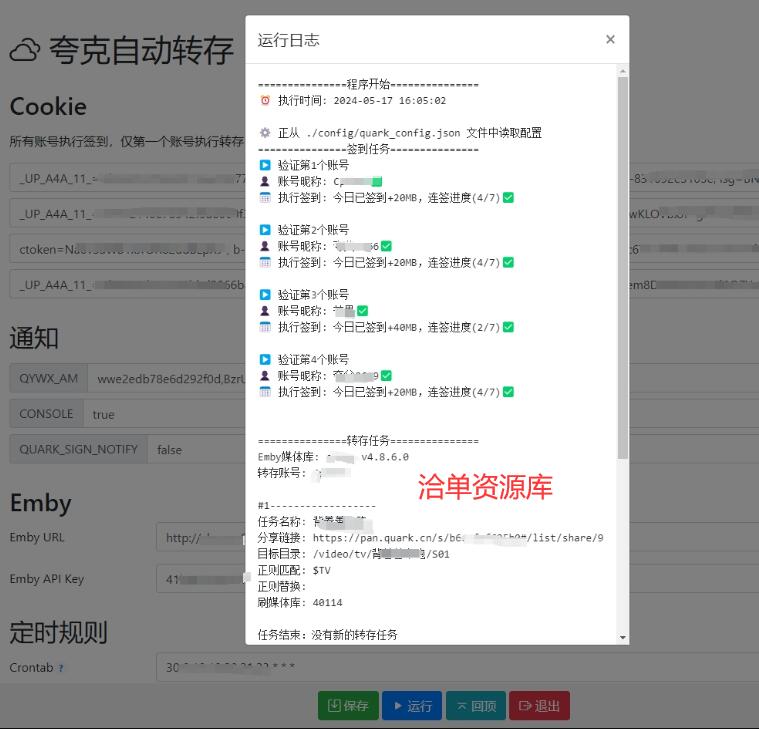The width and height of the screenshot is (759, 729).
Task: Click the 目标目录 /video/tv path line
Action: pos(353,554)
